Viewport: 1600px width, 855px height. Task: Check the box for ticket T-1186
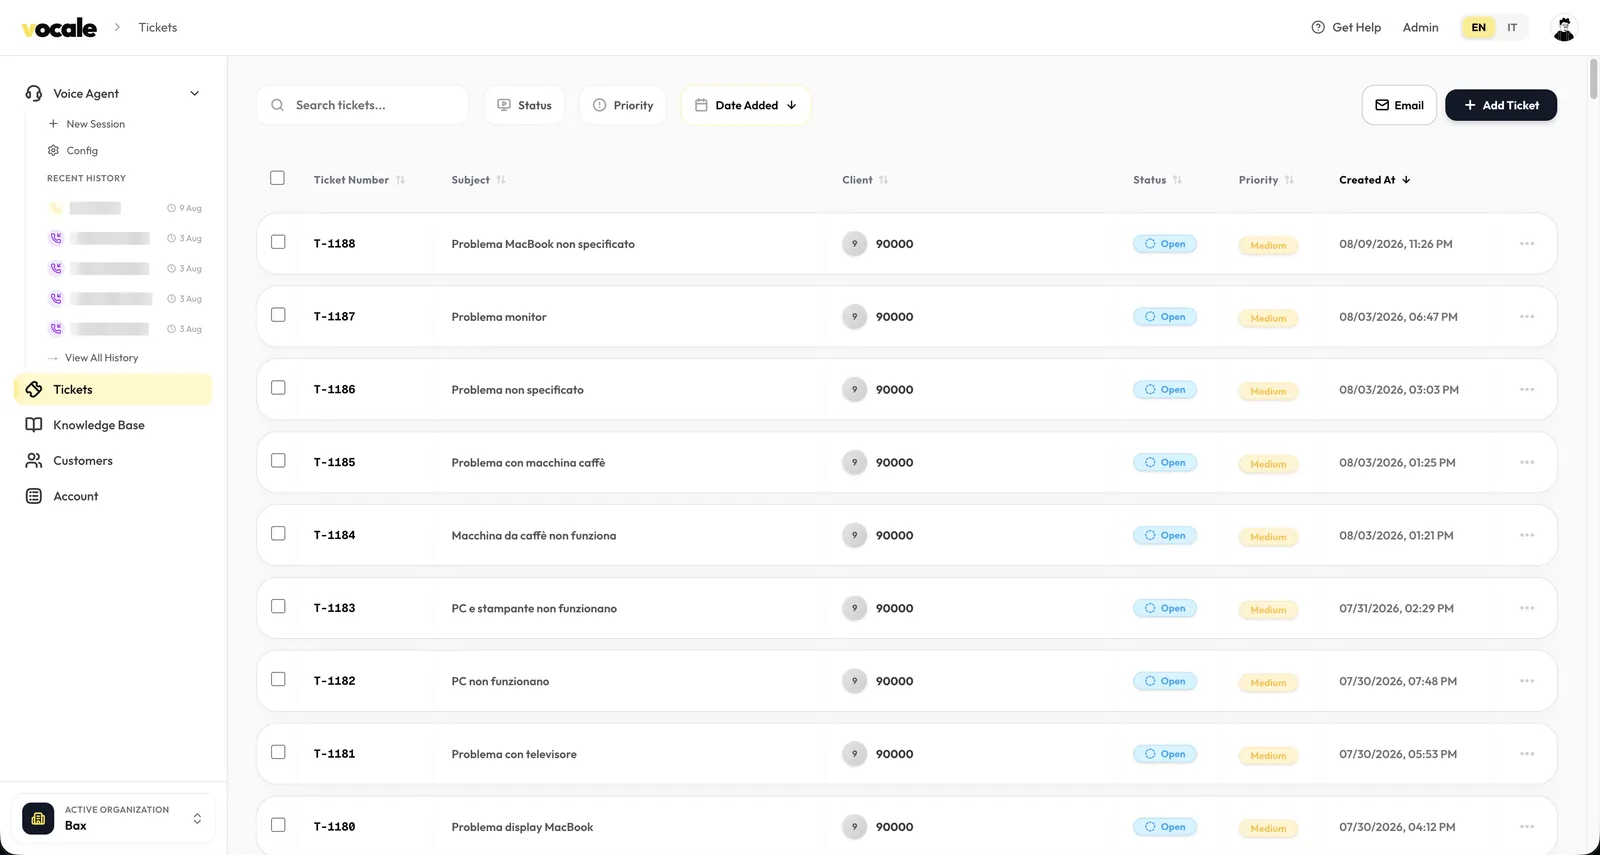278,388
